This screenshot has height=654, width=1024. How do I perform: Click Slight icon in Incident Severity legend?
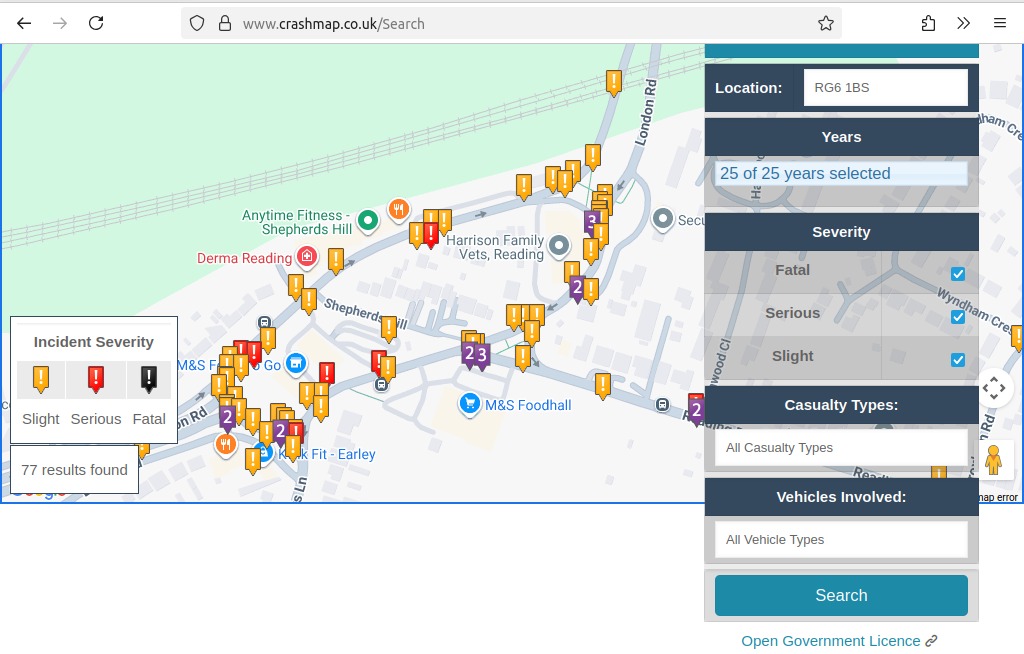click(40, 379)
